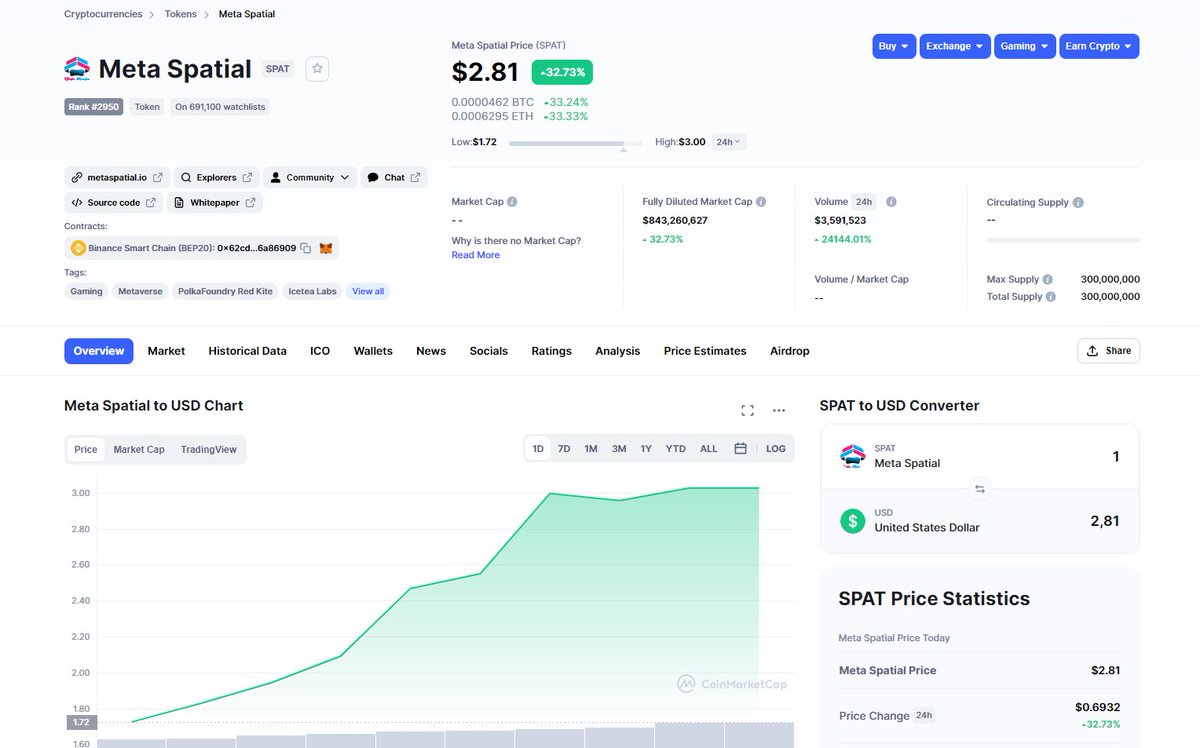
Task: Open the Historical Data tab
Action: [x=247, y=351]
